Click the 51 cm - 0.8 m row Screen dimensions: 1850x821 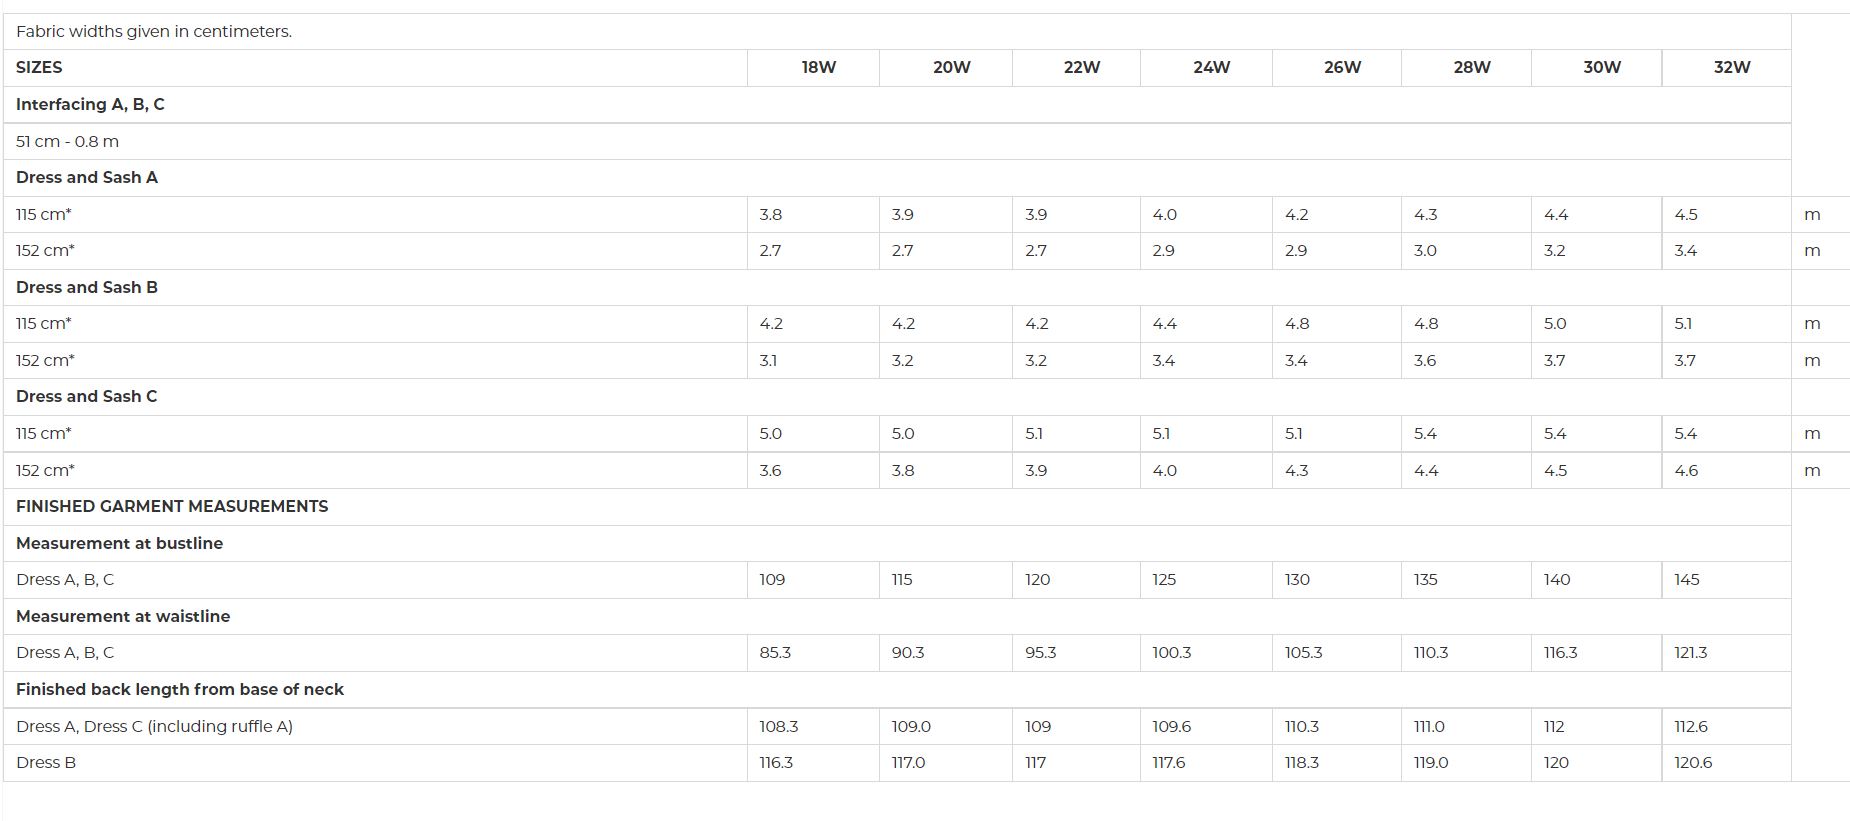897,141
